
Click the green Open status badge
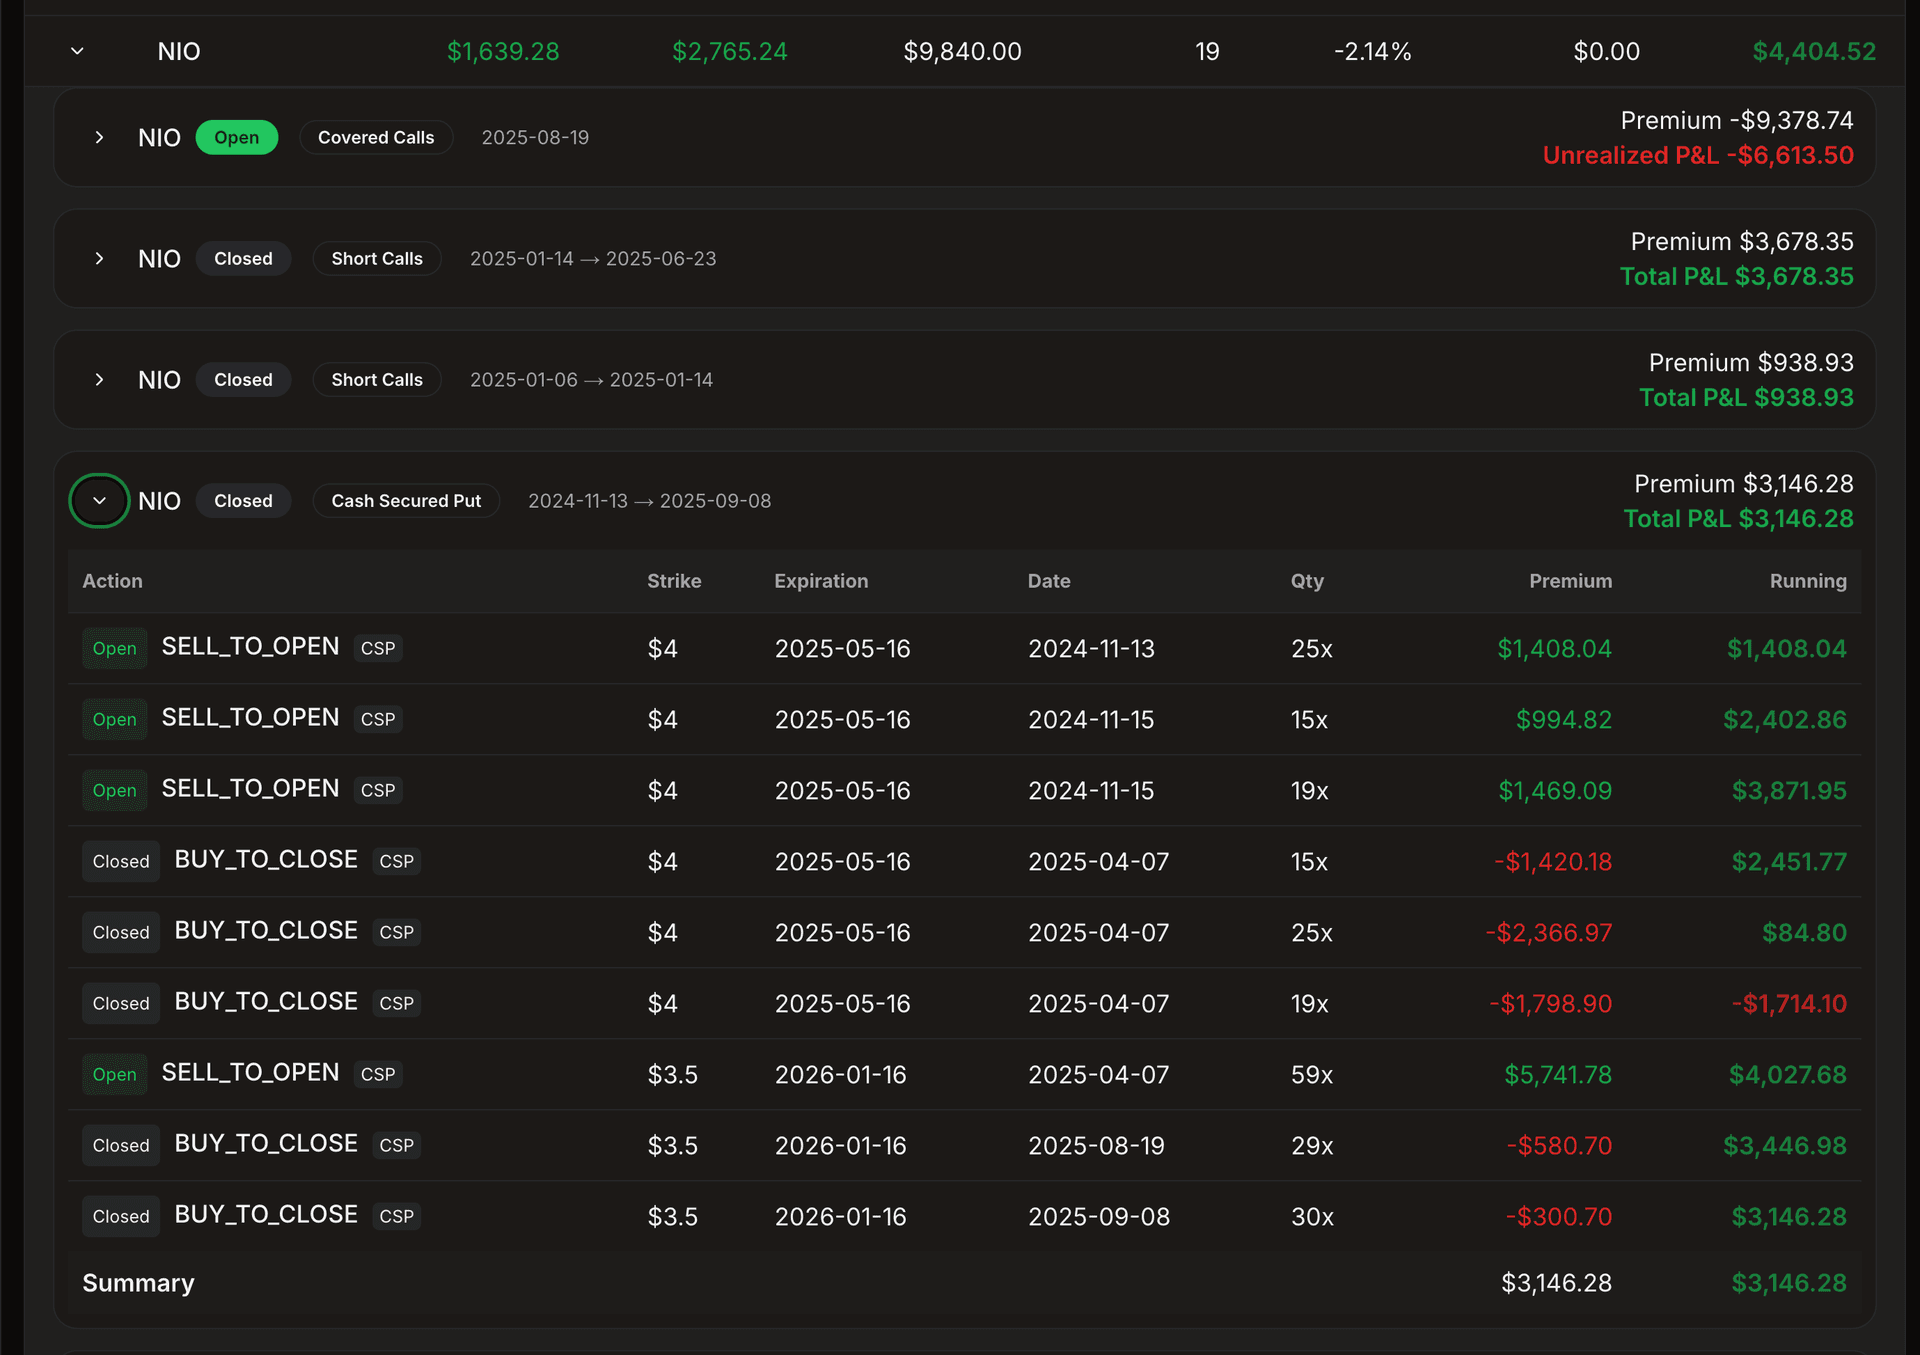(236, 137)
